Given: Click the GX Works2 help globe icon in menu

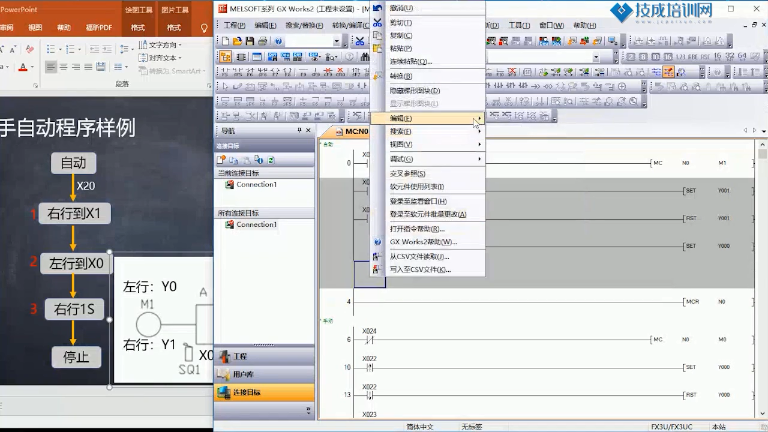Looking at the screenshot, I should click(x=377, y=242).
